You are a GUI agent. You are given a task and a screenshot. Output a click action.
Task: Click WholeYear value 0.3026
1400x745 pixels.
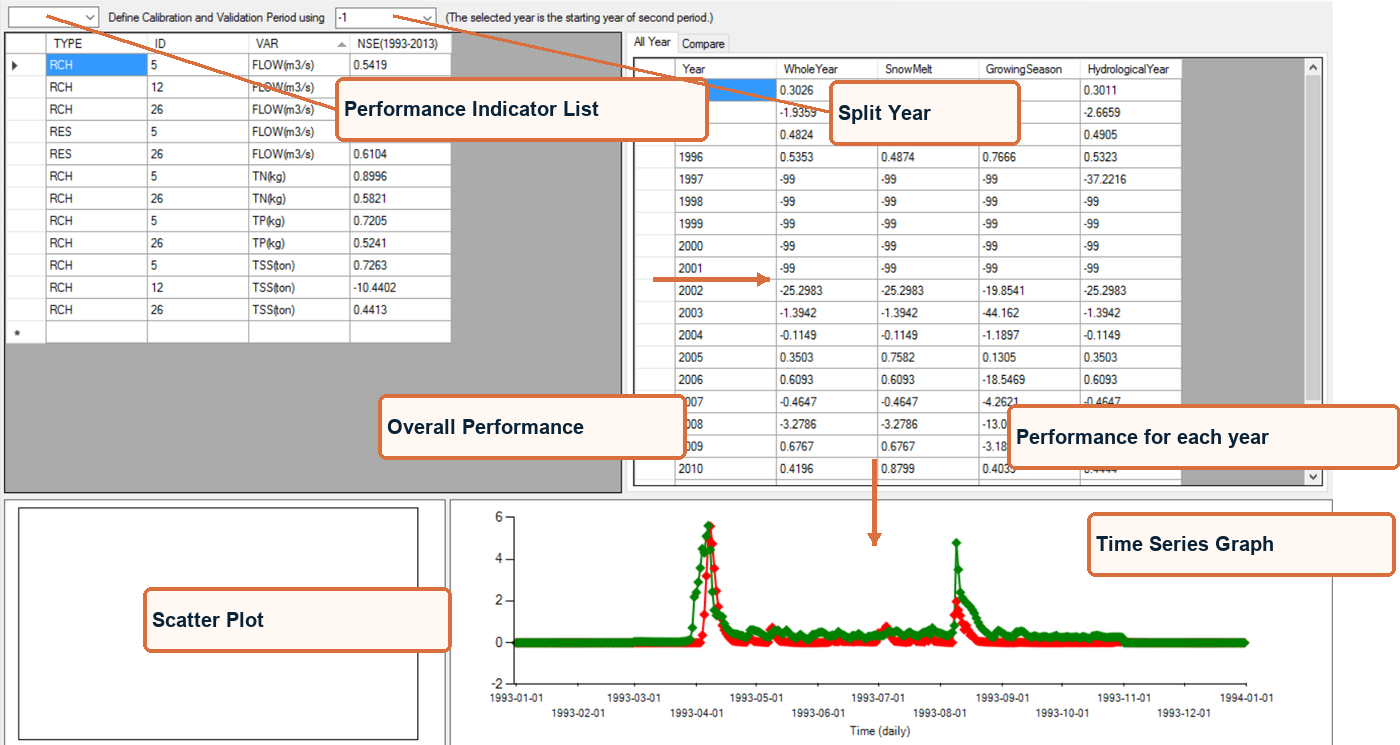click(x=827, y=91)
